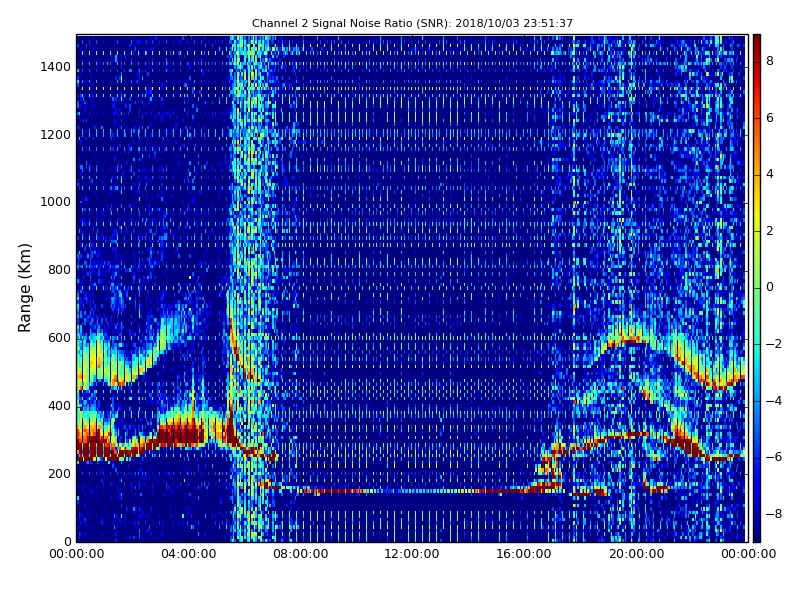Click the 00:00:00 label starting the time axis
800x600 pixels.
[77, 554]
